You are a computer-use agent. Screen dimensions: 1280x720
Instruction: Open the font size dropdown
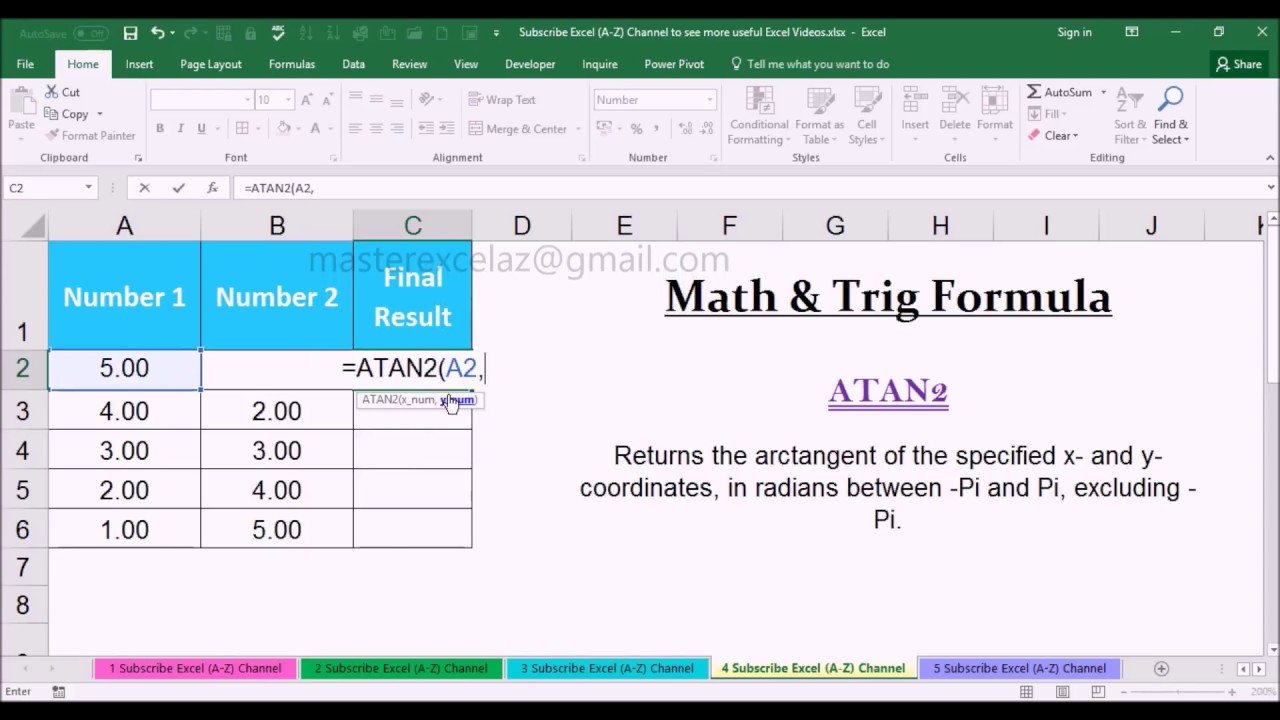(288, 100)
